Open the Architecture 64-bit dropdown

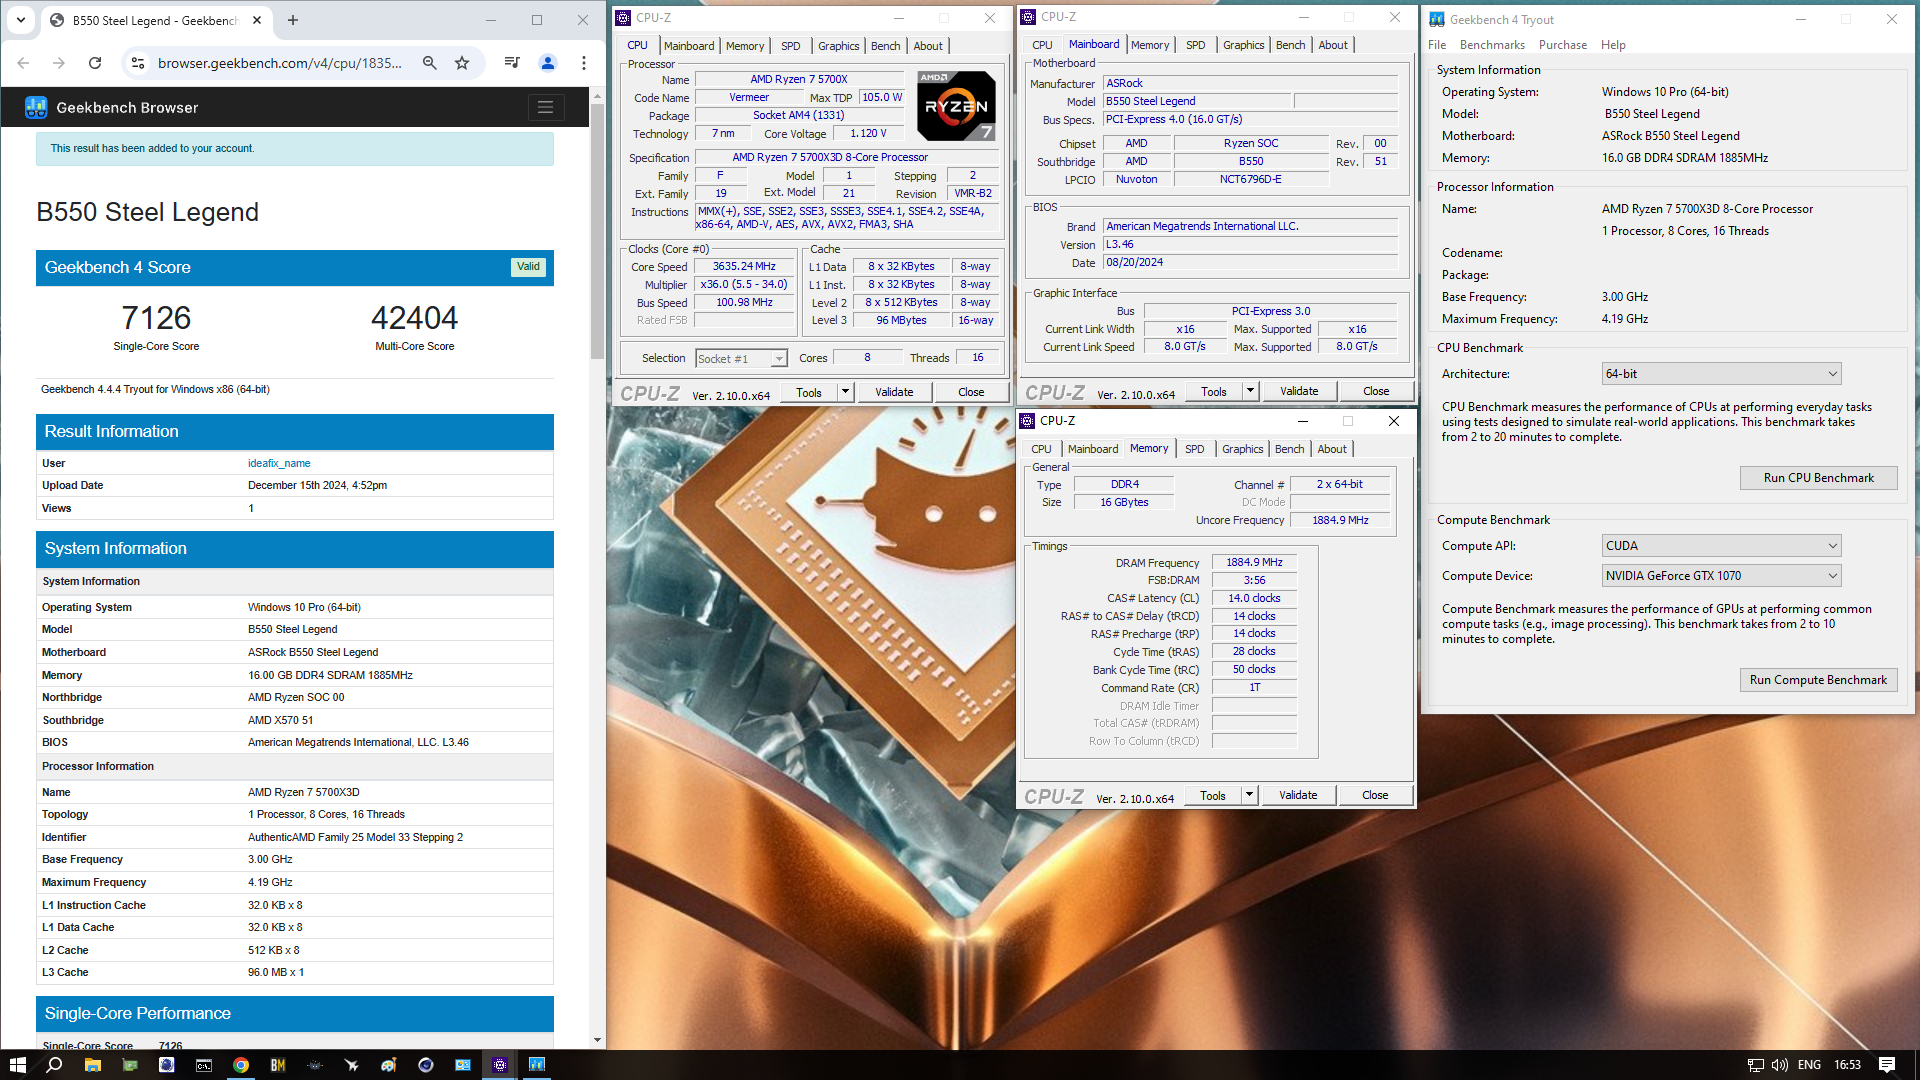tap(1721, 374)
